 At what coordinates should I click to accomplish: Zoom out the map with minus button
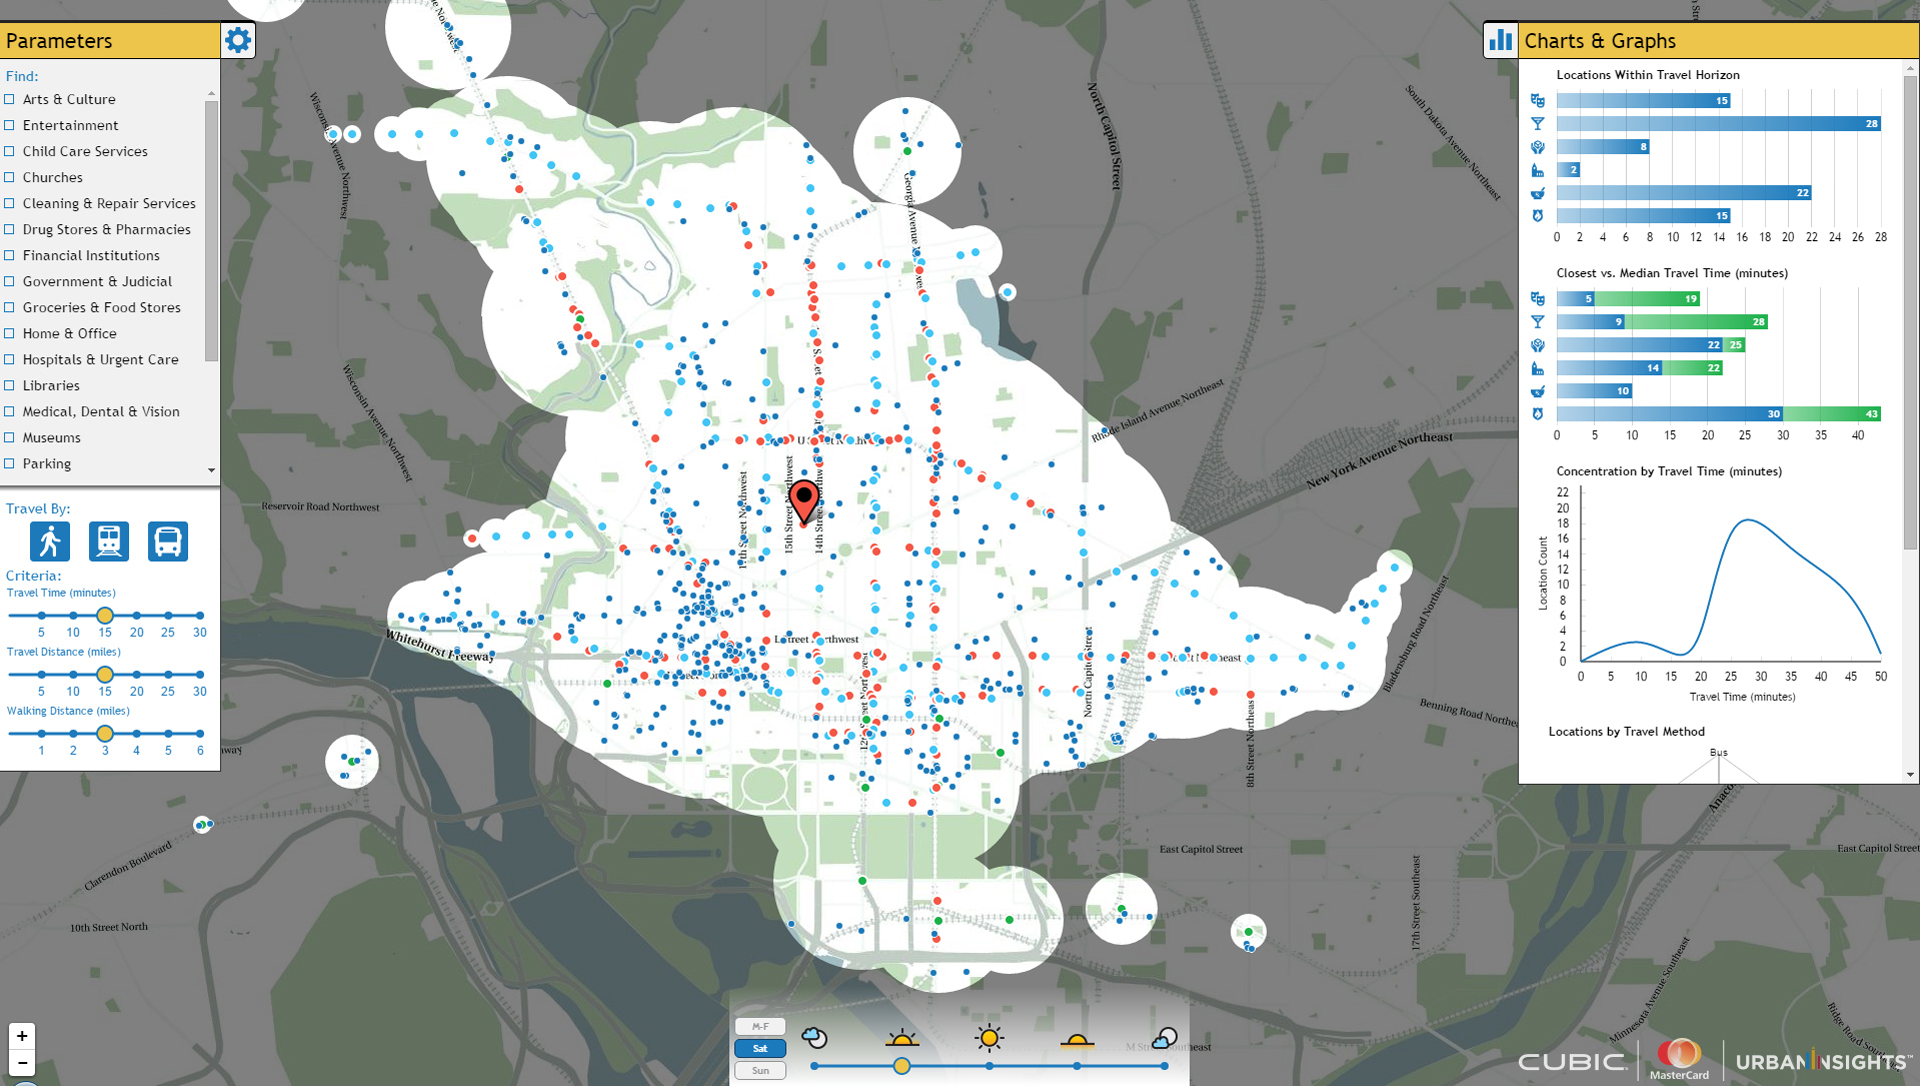click(22, 1062)
